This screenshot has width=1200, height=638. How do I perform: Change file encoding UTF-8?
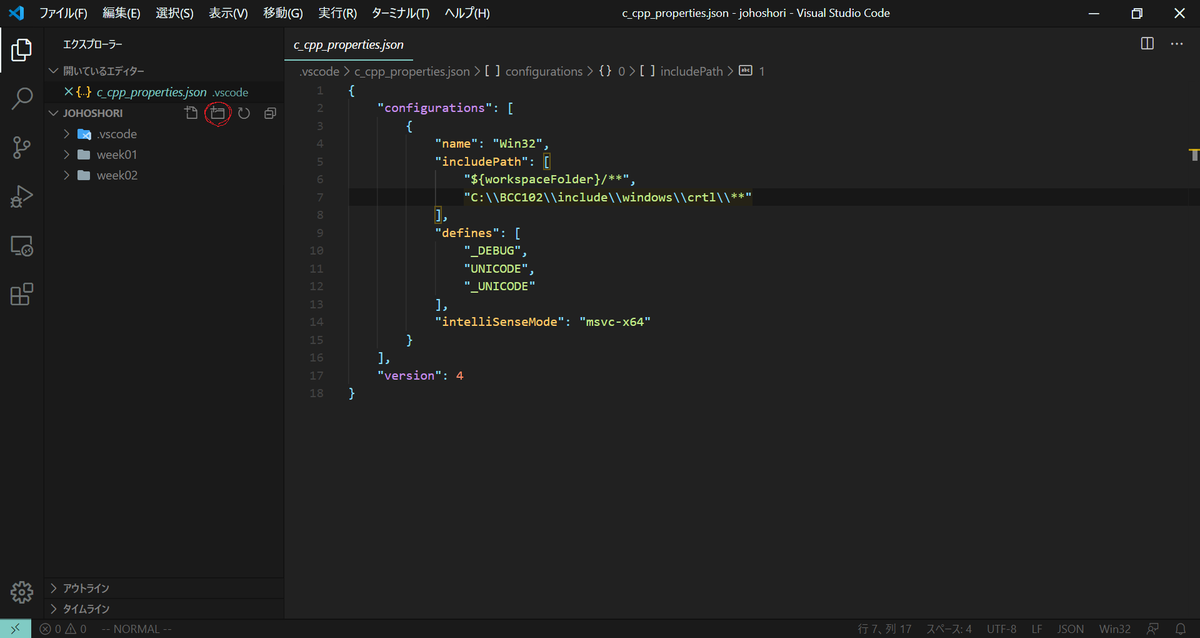tap(1001, 629)
